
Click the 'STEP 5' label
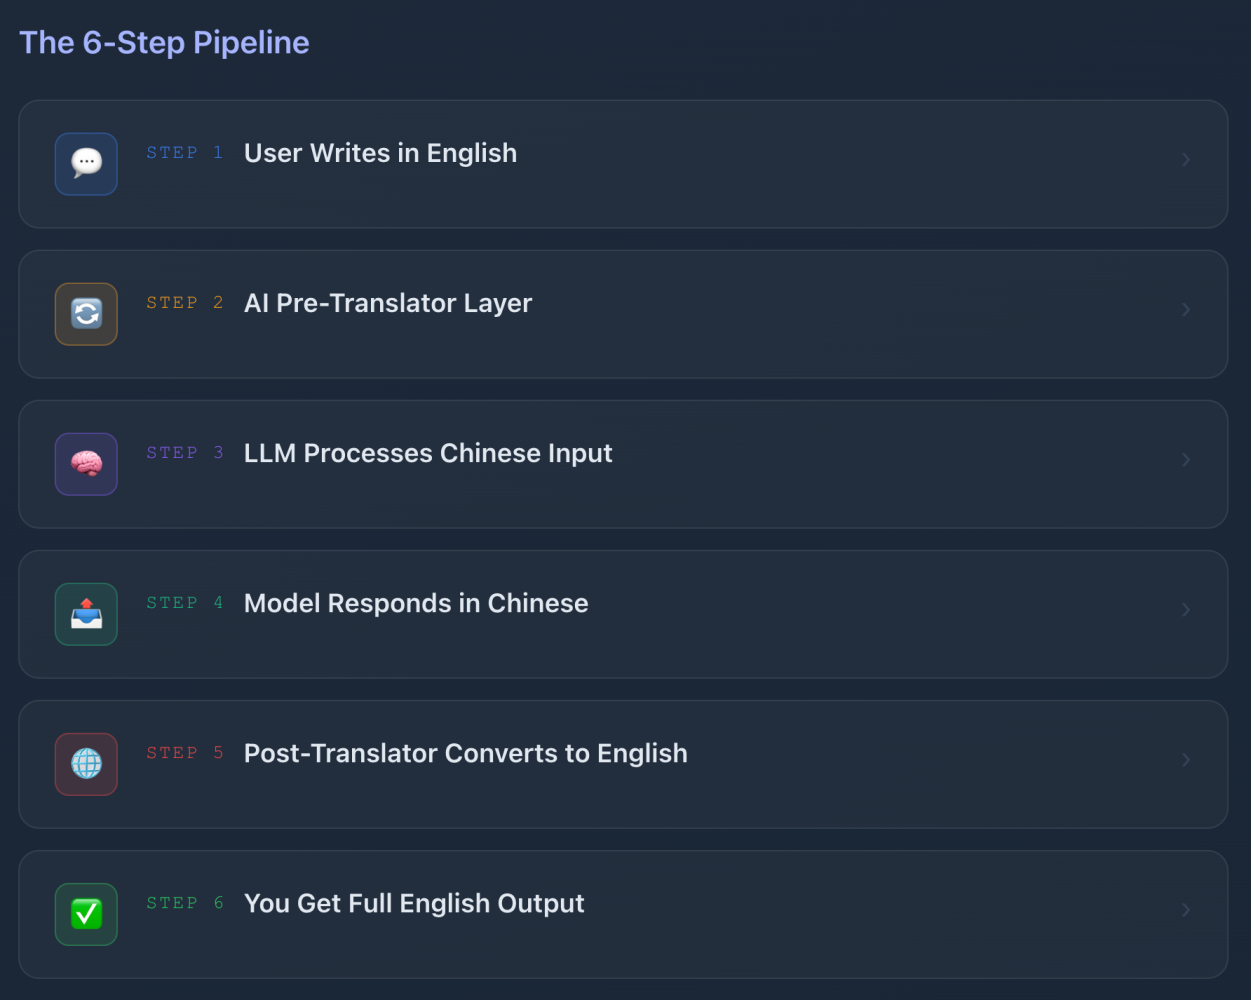tap(185, 753)
